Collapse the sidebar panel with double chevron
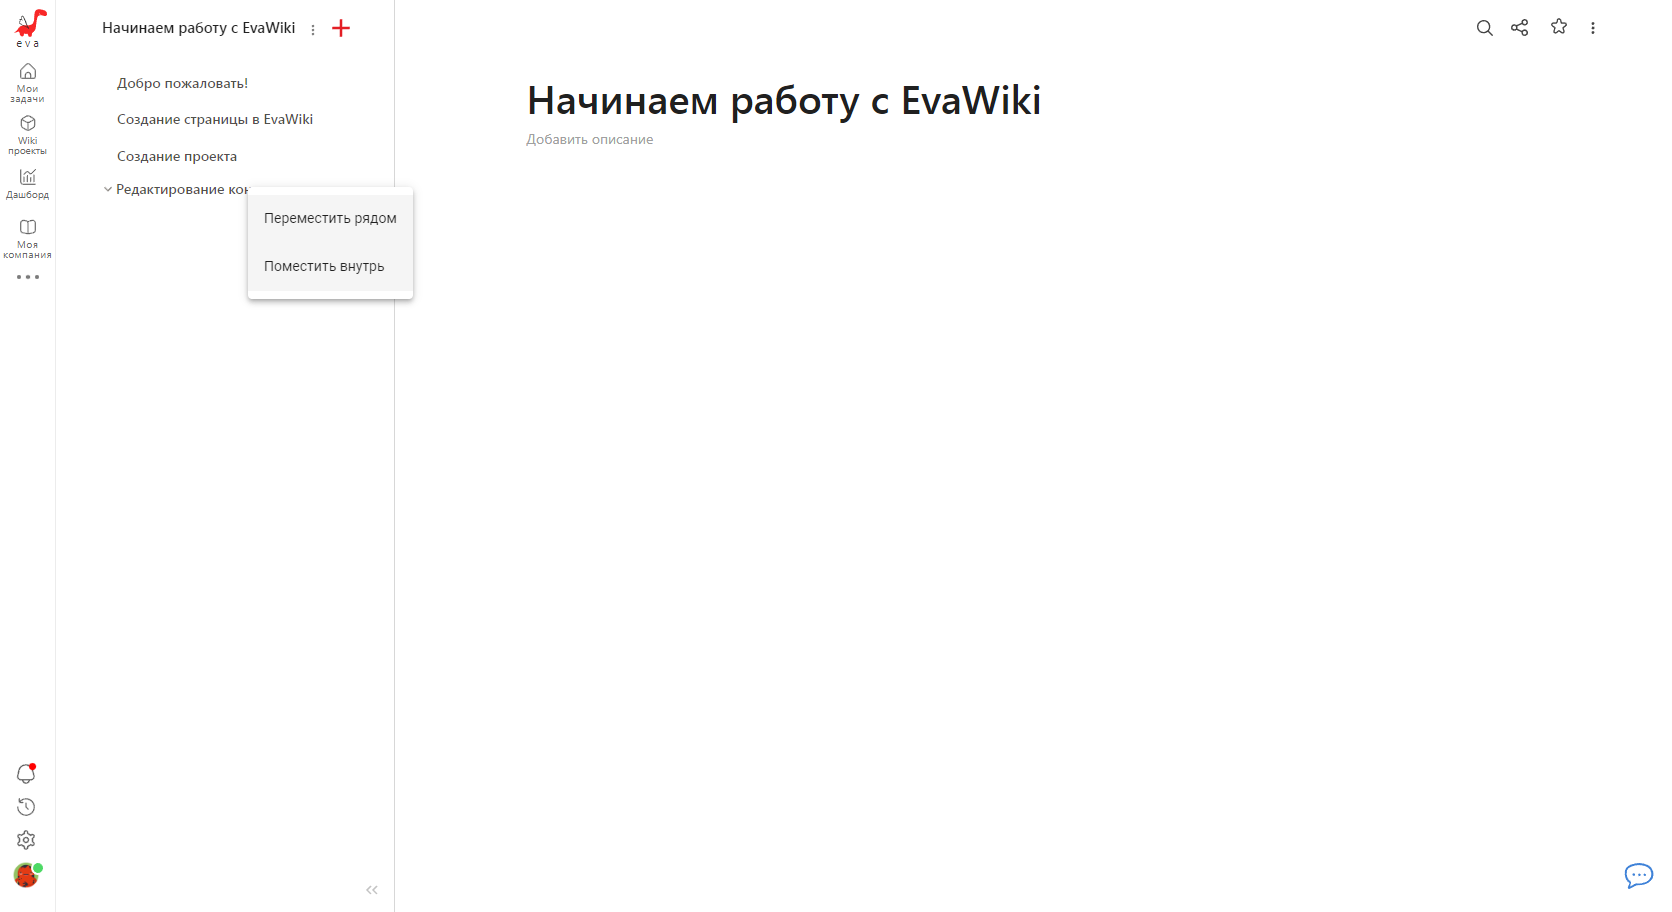 coord(372,890)
